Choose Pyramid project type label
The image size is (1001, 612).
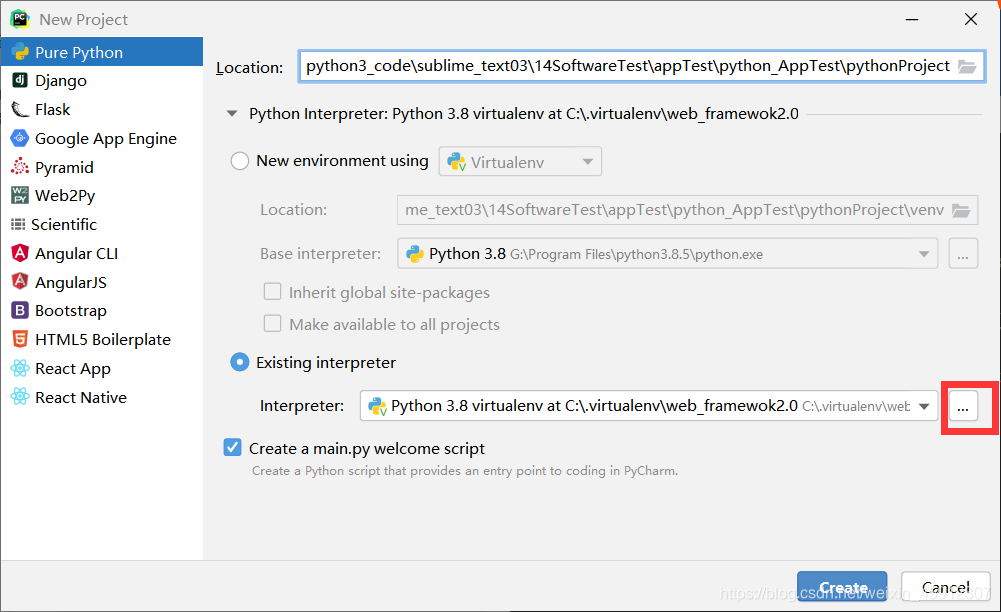(x=64, y=167)
